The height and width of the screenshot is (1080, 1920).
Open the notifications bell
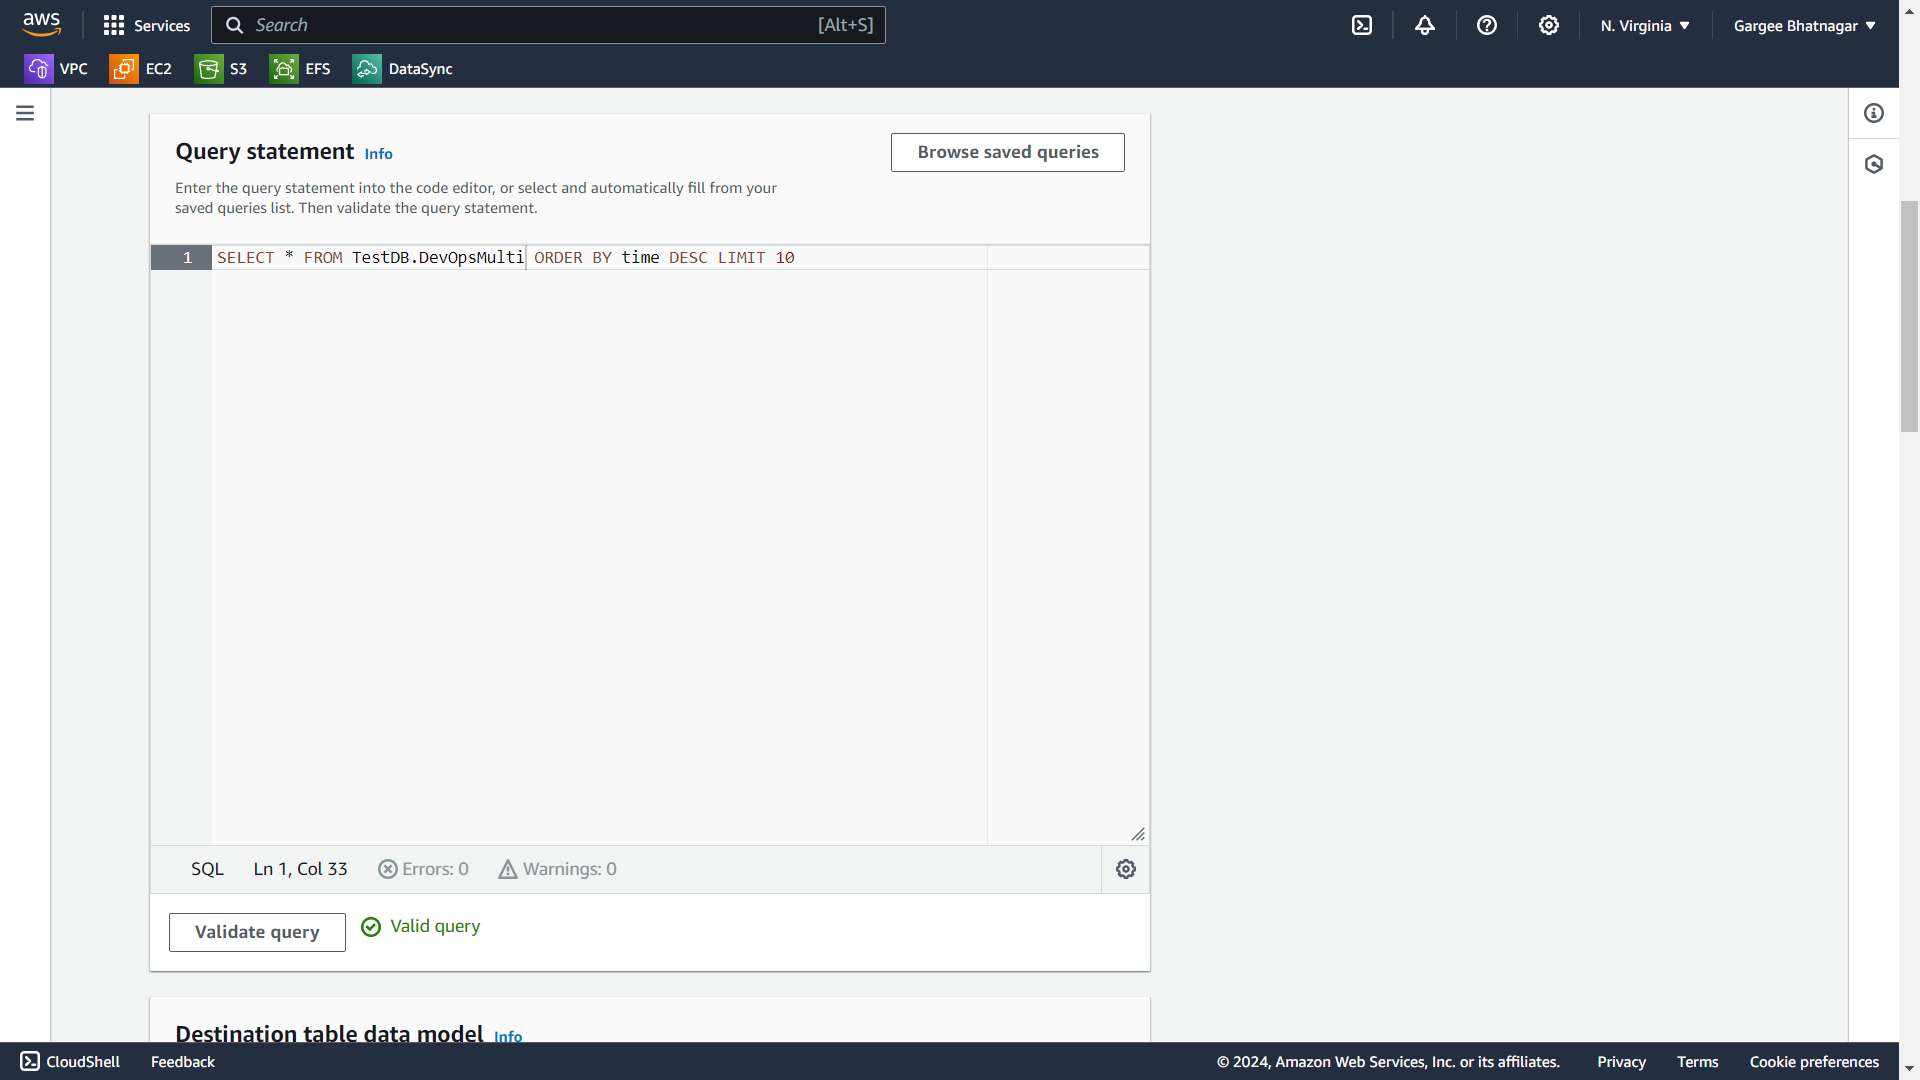point(1425,25)
